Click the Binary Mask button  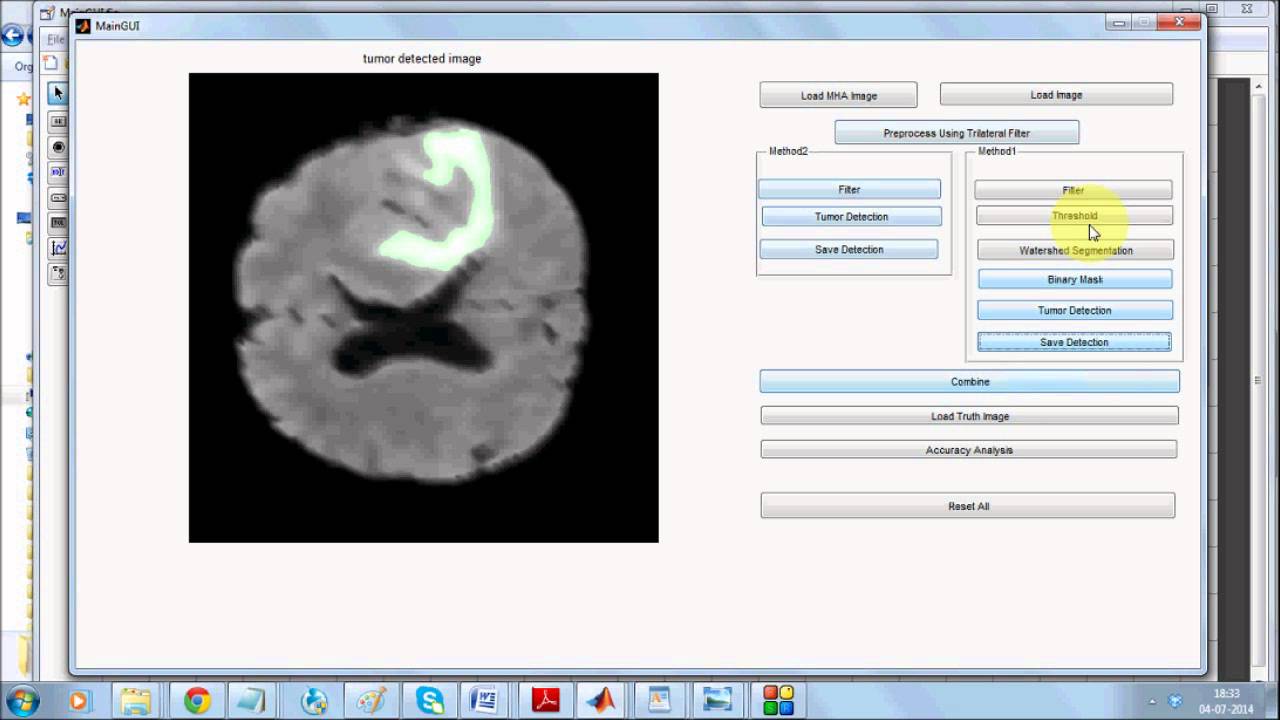click(x=1075, y=280)
